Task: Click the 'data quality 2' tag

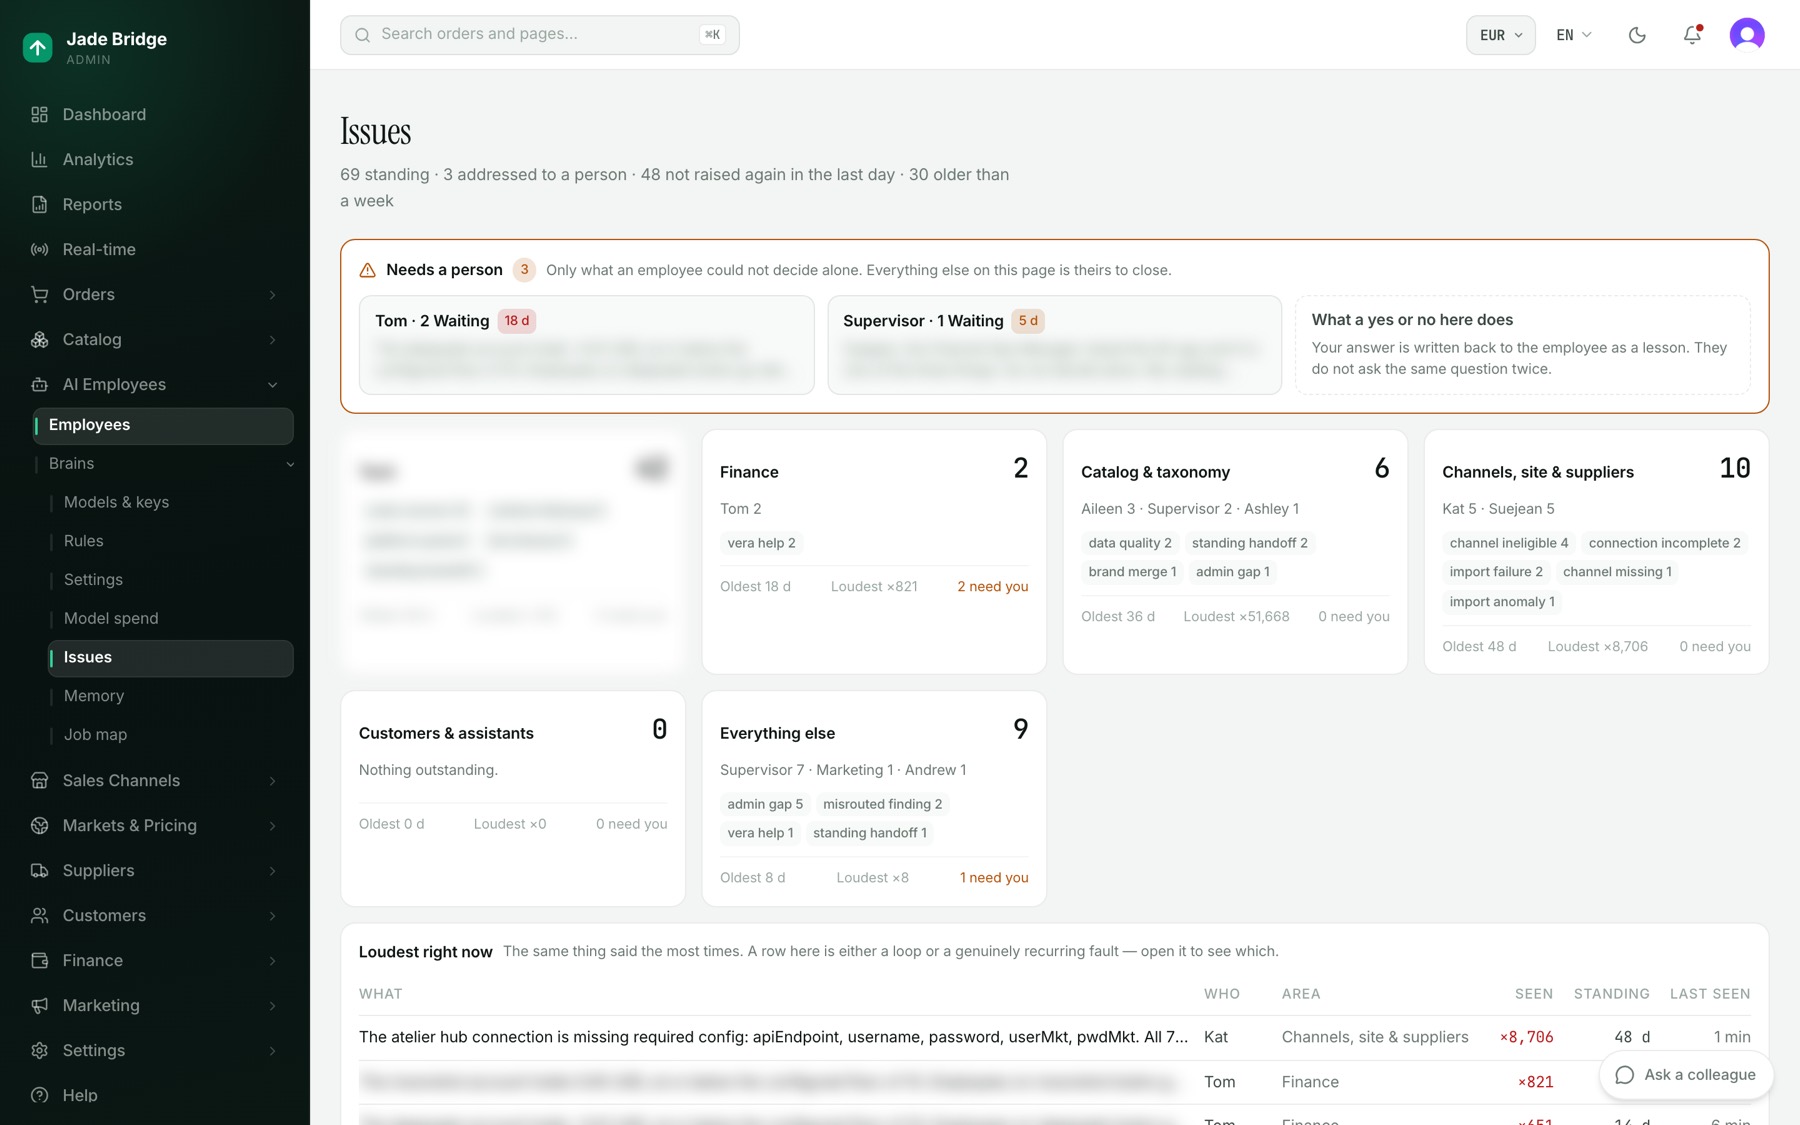Action: 1130,543
